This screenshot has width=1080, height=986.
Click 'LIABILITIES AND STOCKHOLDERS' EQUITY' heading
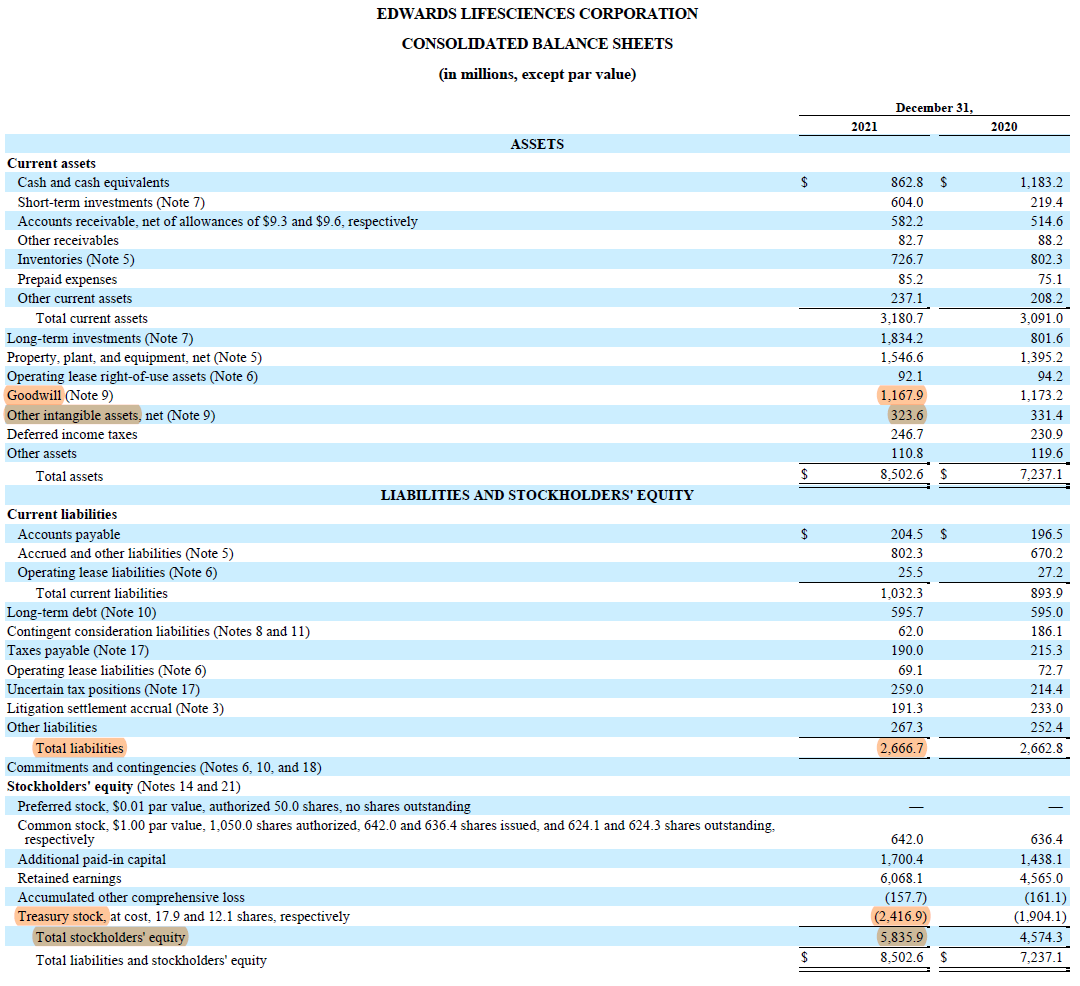[x=537, y=496]
